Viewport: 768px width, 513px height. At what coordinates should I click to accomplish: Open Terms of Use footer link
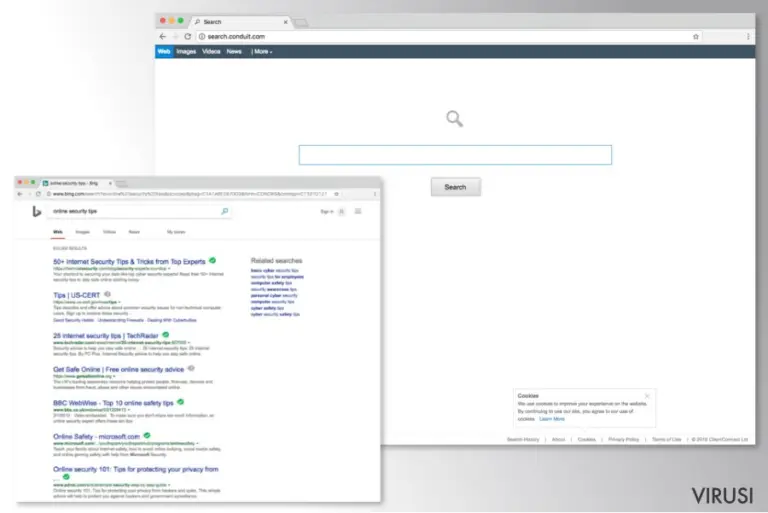pyautogui.click(x=666, y=440)
